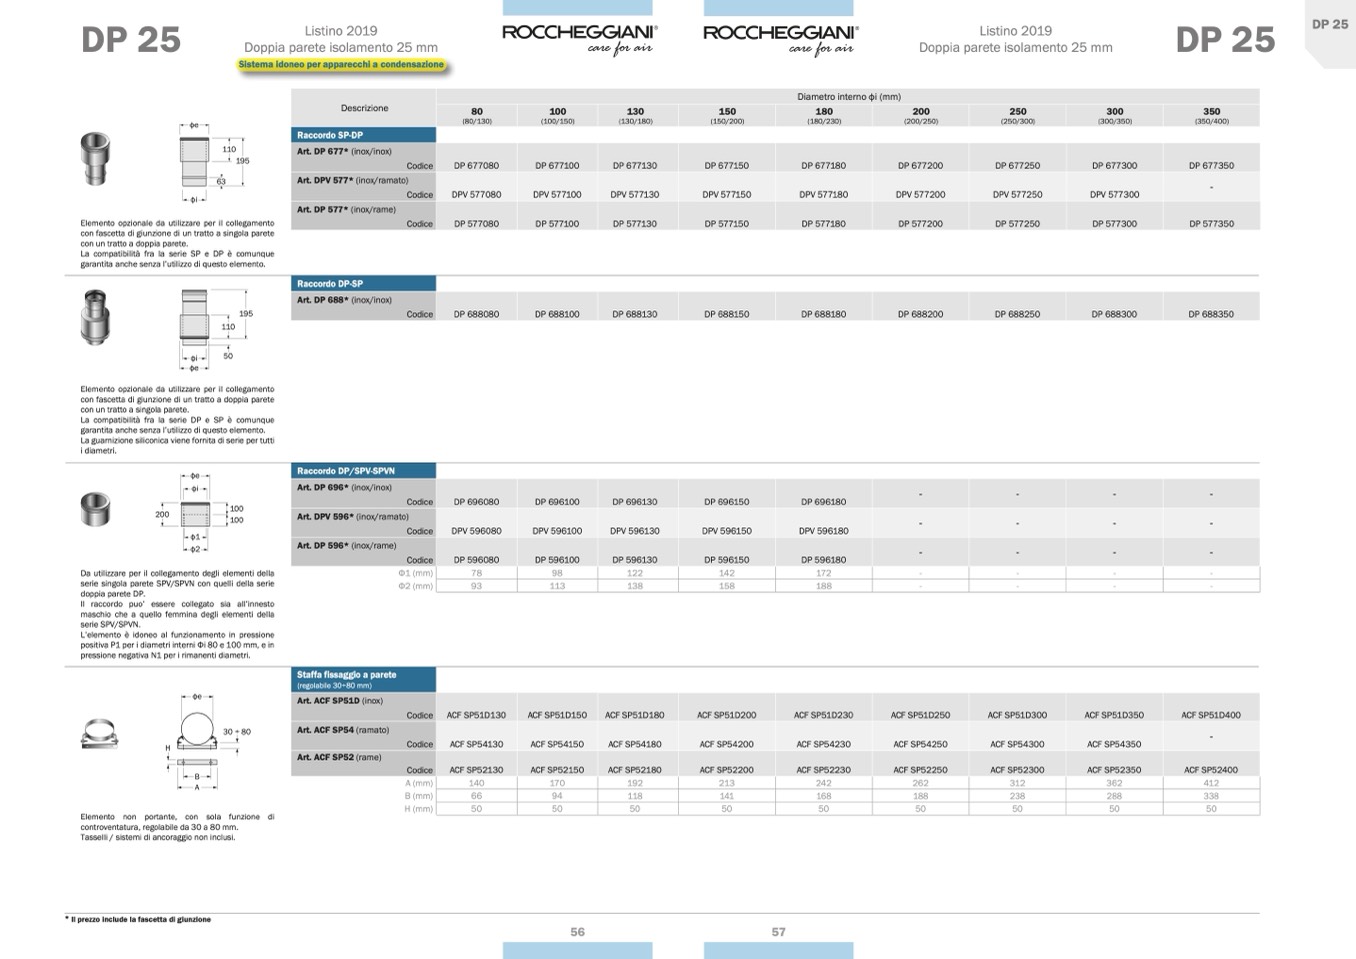Screen dimensions: 1356x959
Task: Click the Raccordo DP-SP product photo
Action: click(x=95, y=317)
